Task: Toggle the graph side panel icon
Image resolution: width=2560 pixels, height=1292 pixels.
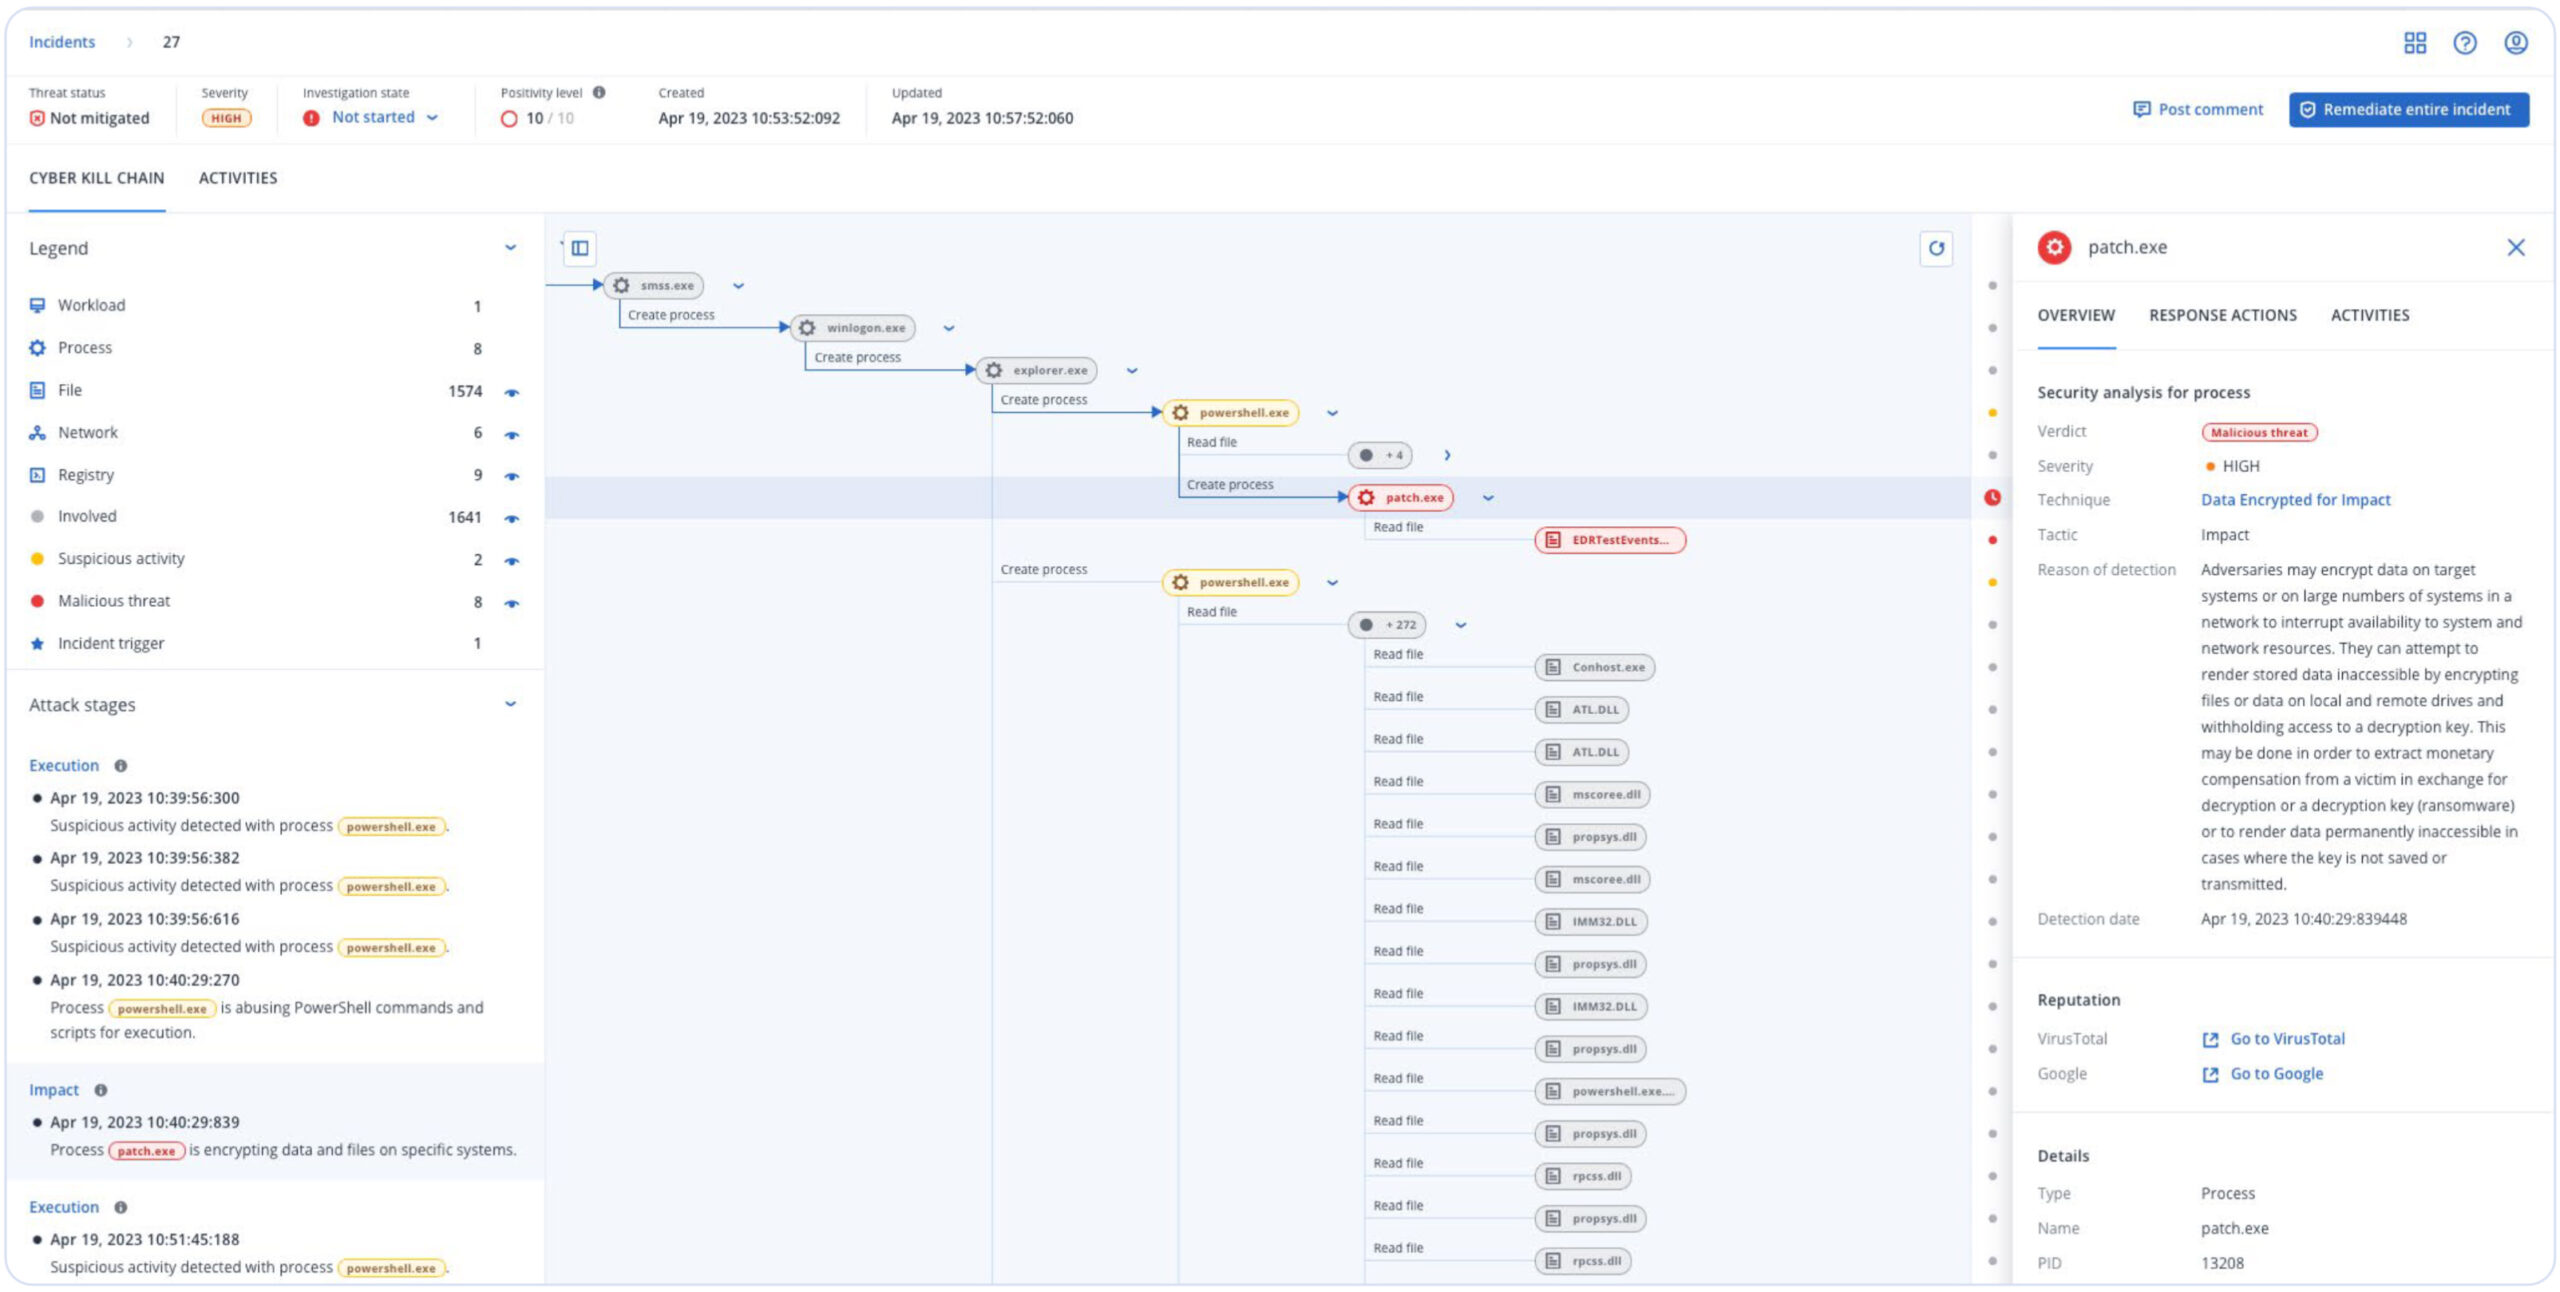Action: click(x=580, y=248)
